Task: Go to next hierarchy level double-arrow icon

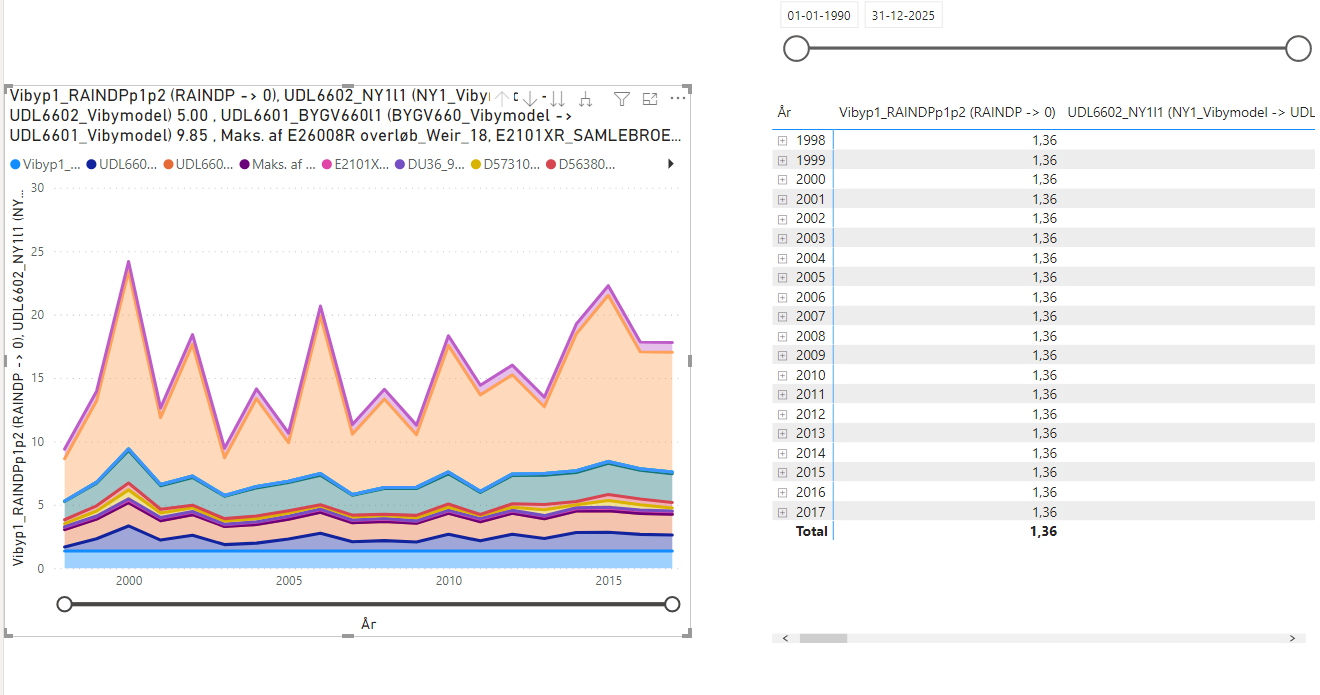Action: (558, 98)
